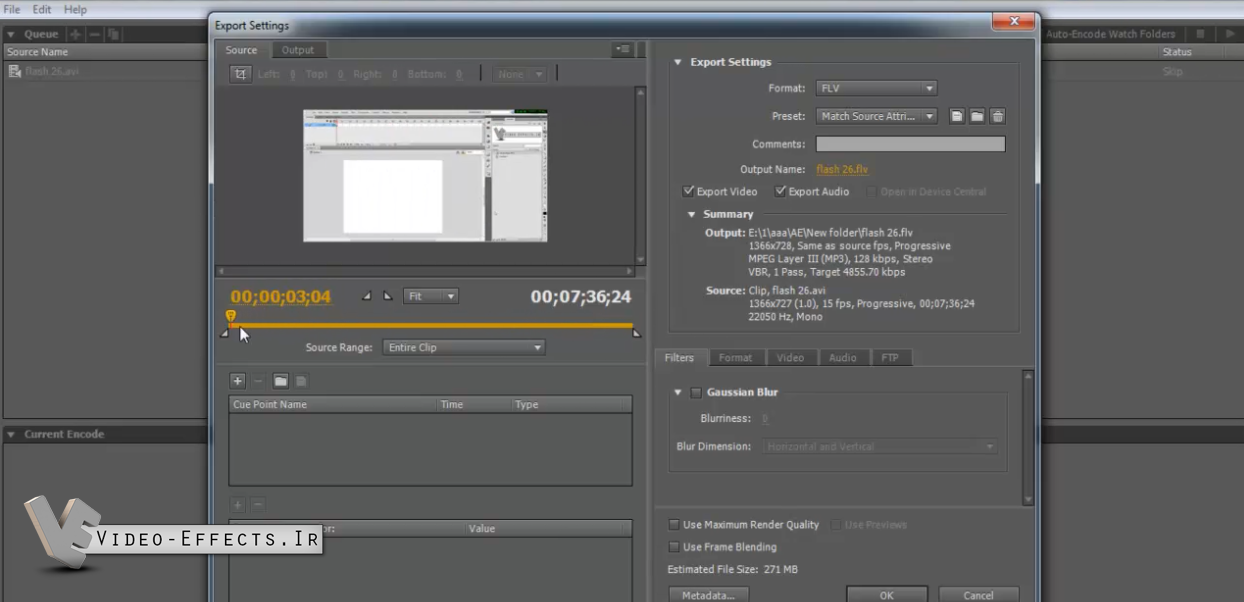Open the Preset dropdown Match Source Attri...
Viewport: 1244px width, 602px height.
point(876,116)
